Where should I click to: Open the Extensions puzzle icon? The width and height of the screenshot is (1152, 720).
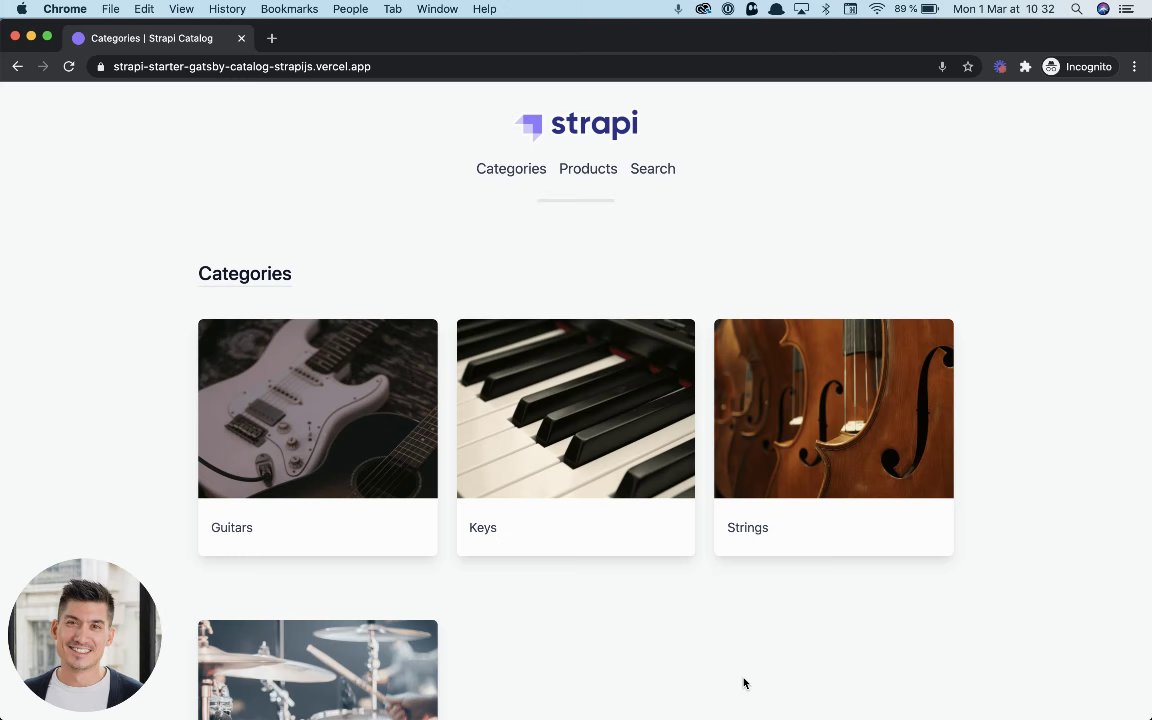click(1026, 67)
